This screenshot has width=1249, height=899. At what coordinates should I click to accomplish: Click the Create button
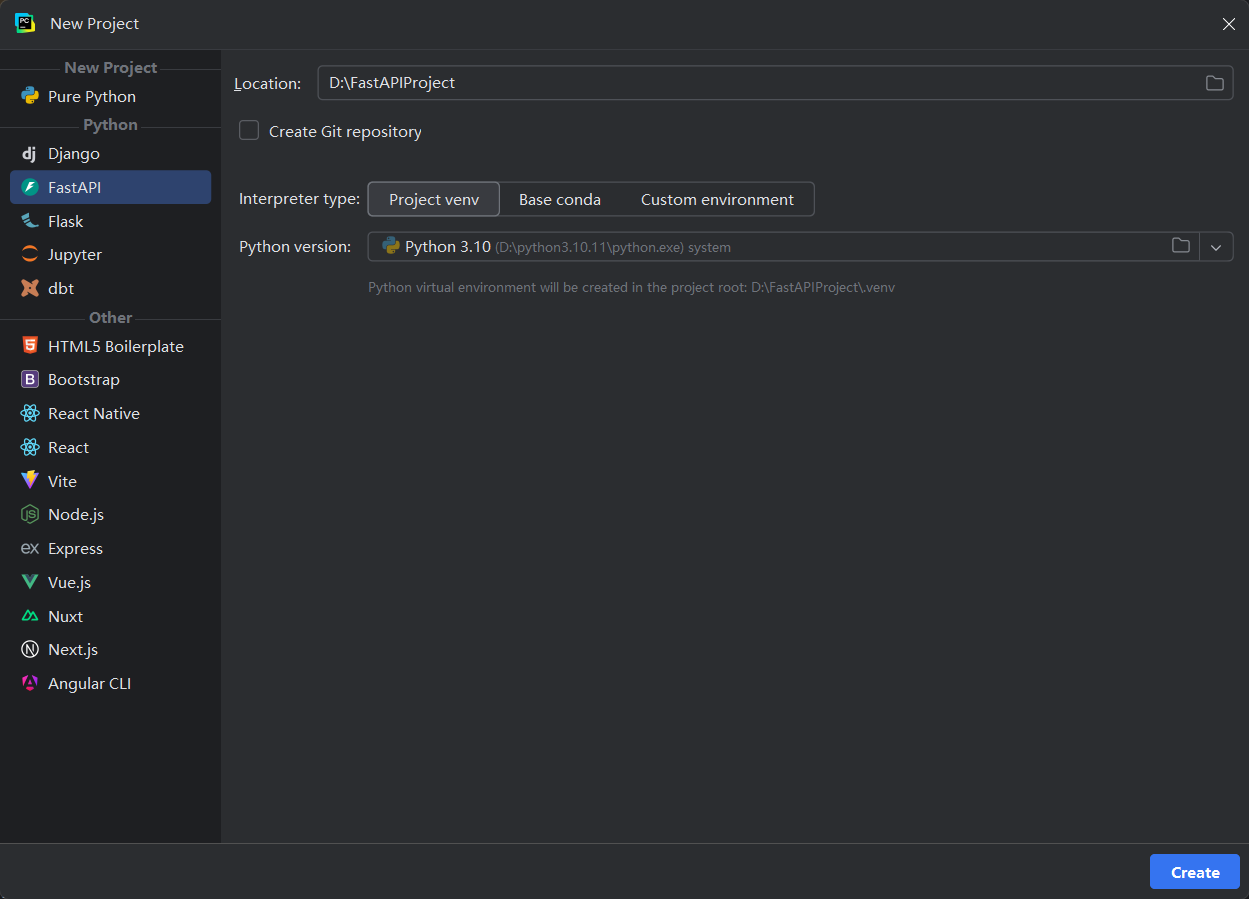point(1195,872)
